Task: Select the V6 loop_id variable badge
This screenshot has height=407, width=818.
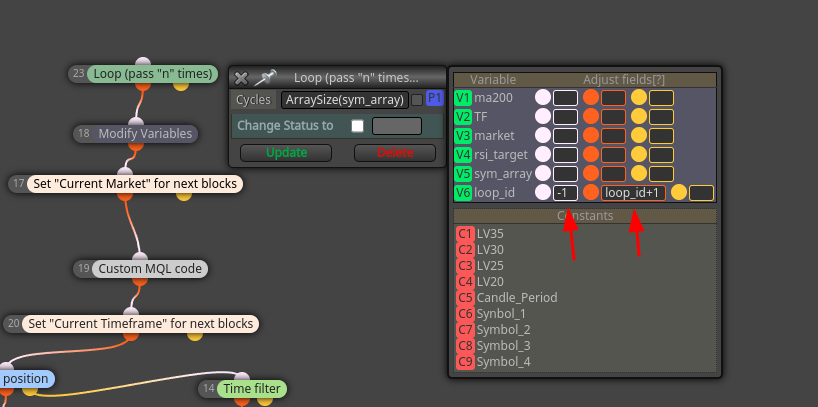Action: click(463, 193)
